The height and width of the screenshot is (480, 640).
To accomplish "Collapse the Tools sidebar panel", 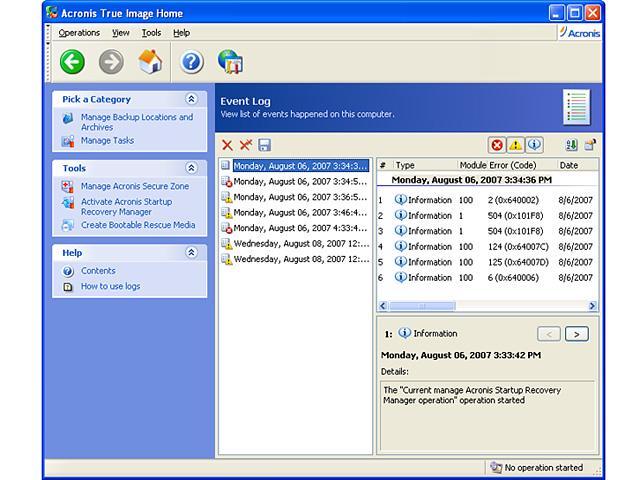I will point(191,168).
